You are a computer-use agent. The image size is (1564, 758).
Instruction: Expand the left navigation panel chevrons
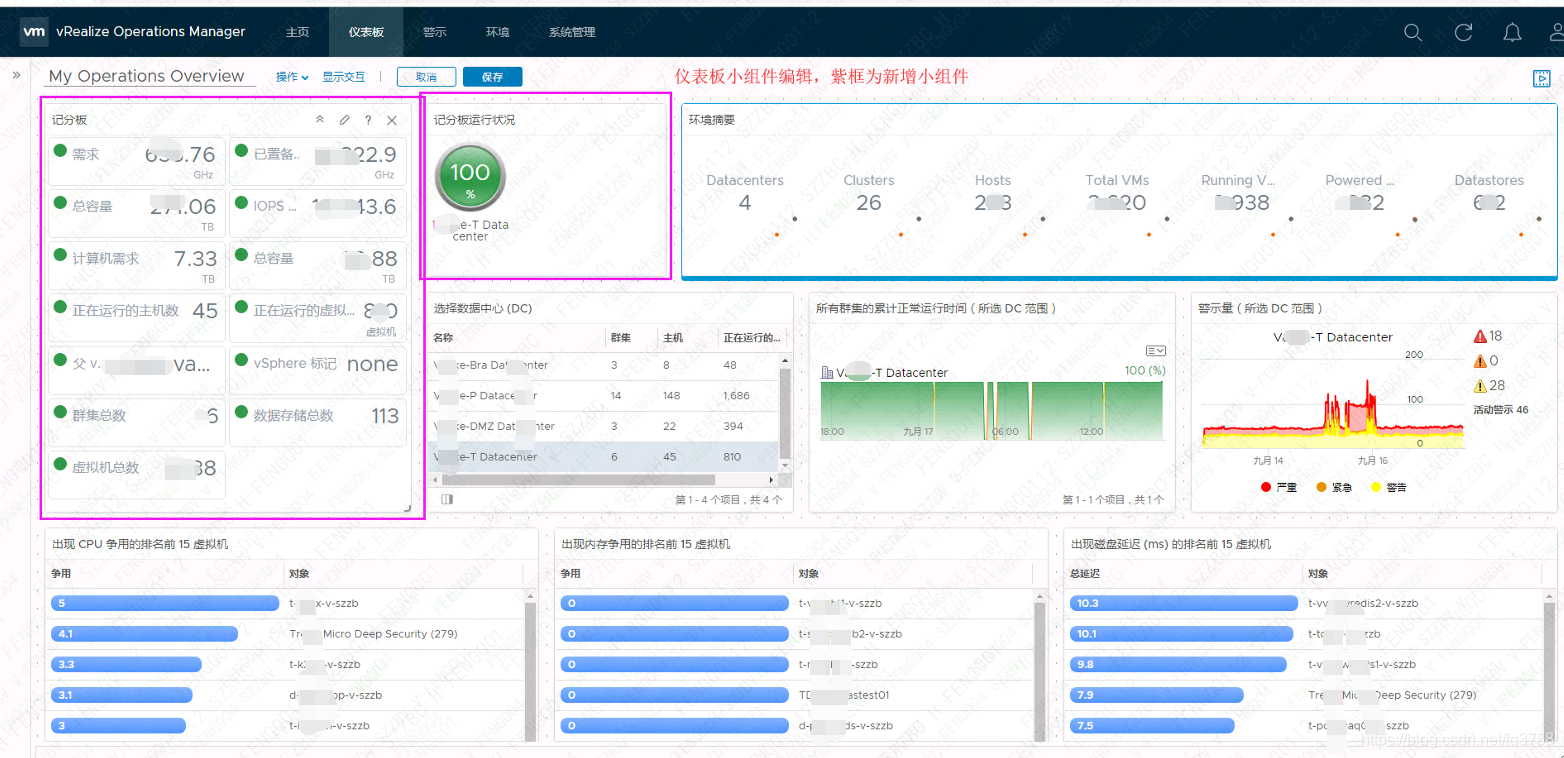(17, 75)
